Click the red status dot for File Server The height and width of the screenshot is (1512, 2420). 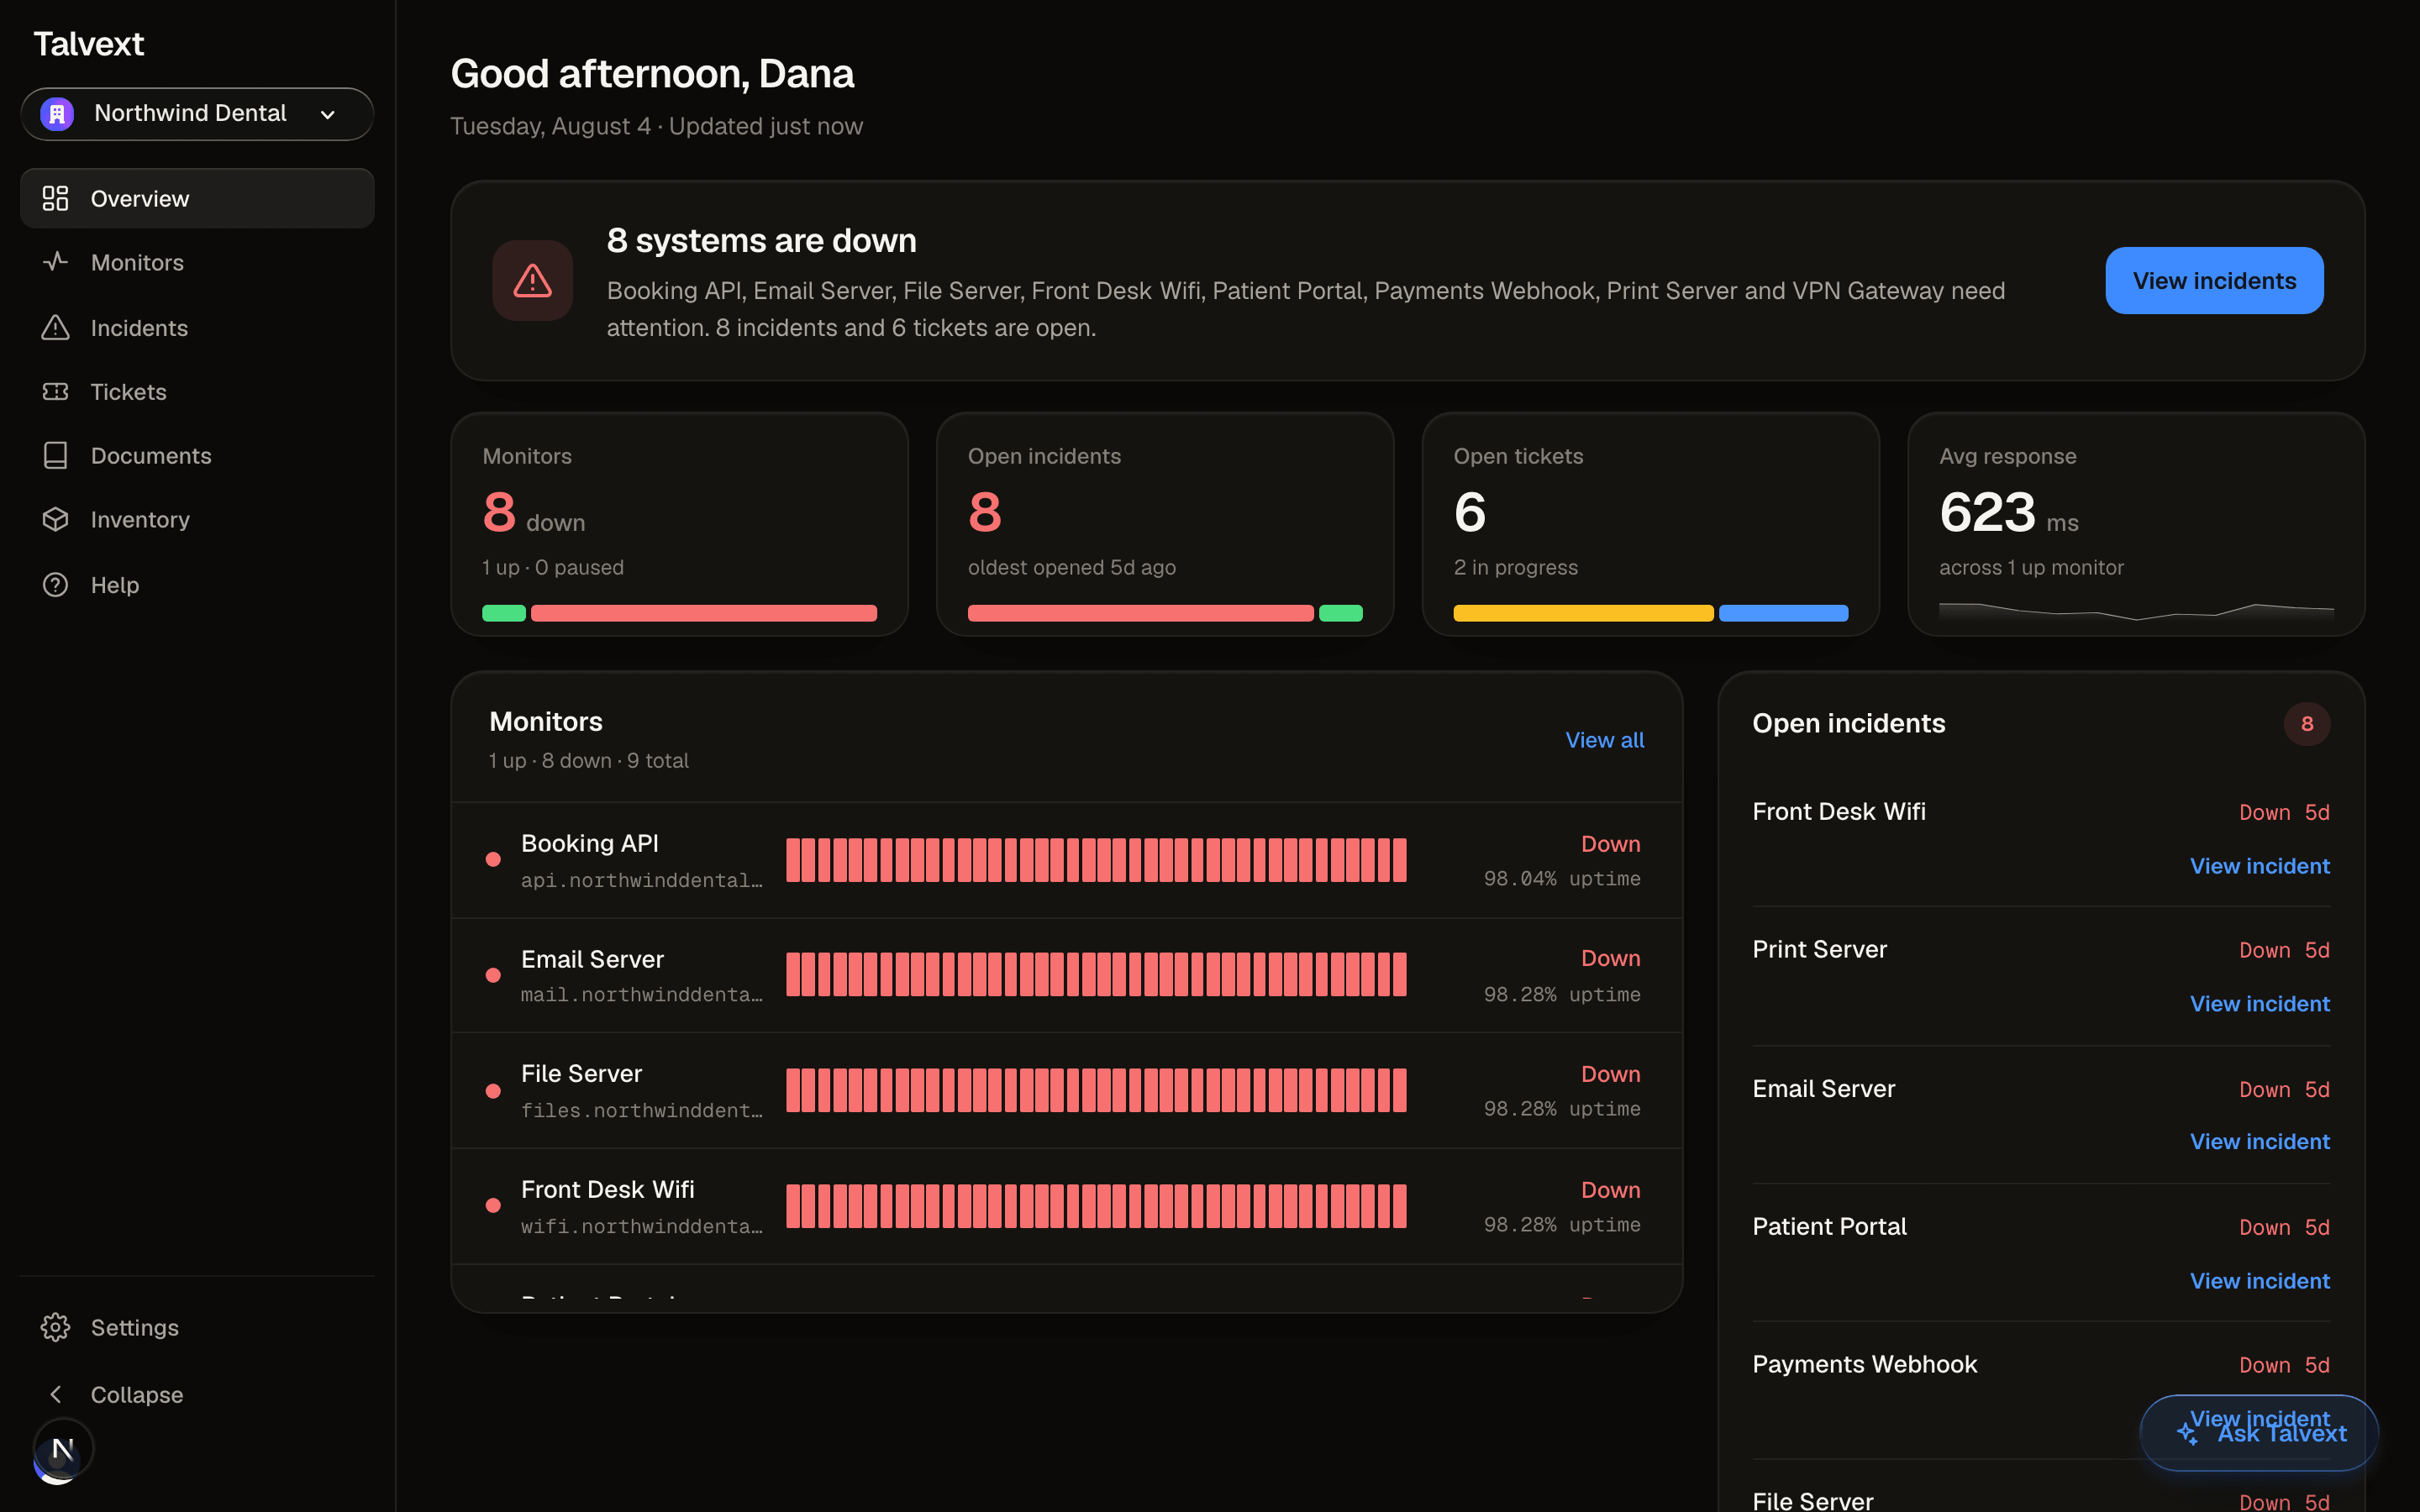[x=493, y=1091]
